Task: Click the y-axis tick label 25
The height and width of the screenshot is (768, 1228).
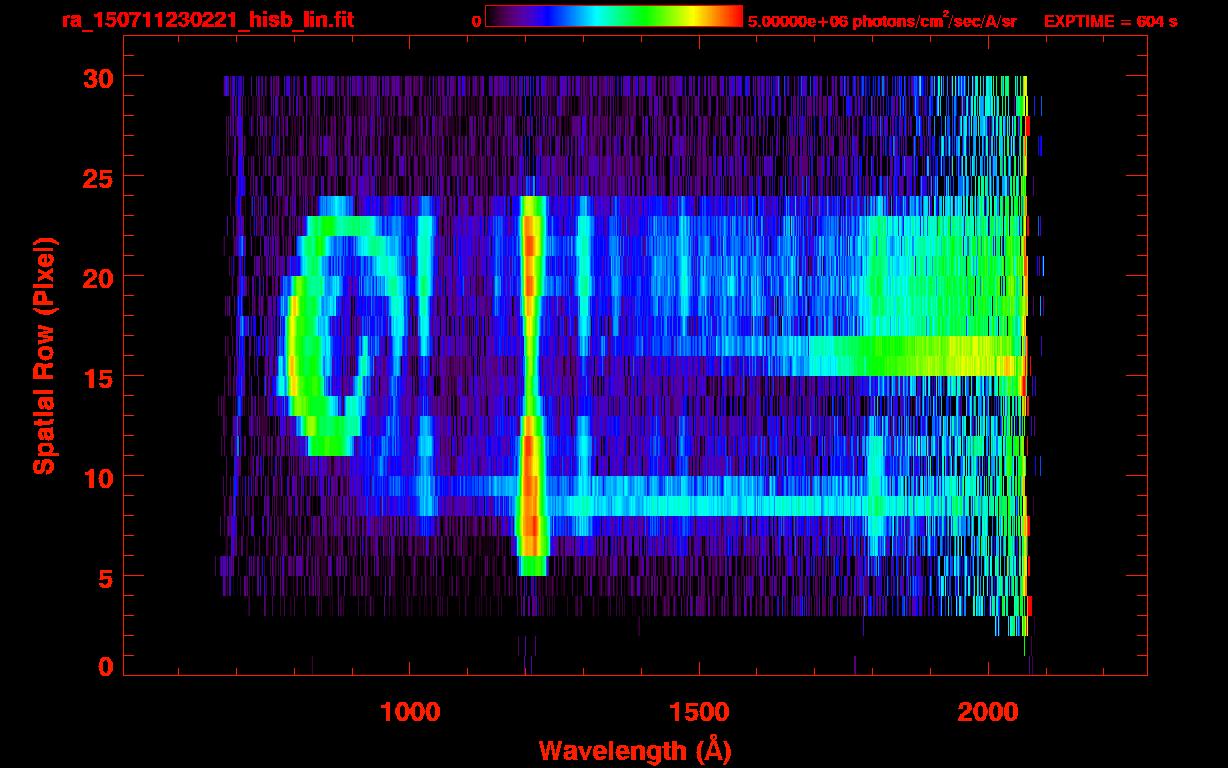Action: (x=98, y=177)
